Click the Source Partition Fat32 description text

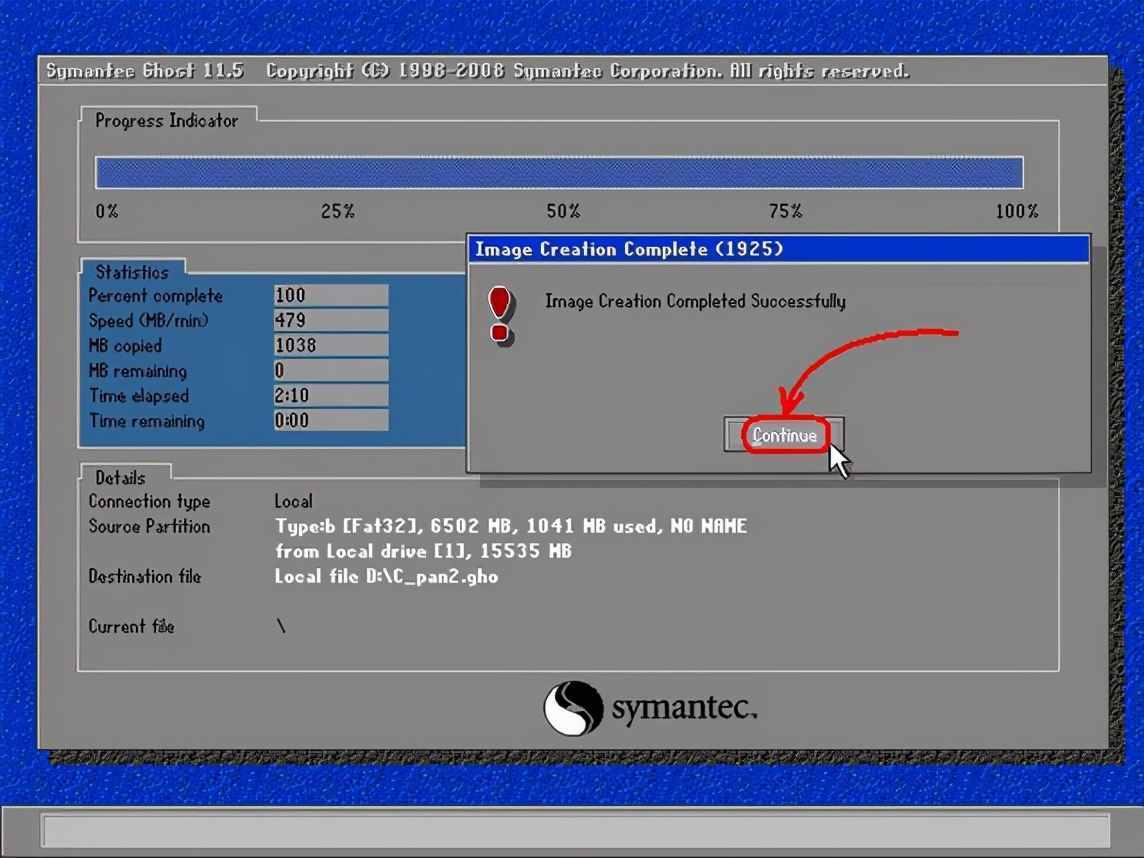point(511,526)
